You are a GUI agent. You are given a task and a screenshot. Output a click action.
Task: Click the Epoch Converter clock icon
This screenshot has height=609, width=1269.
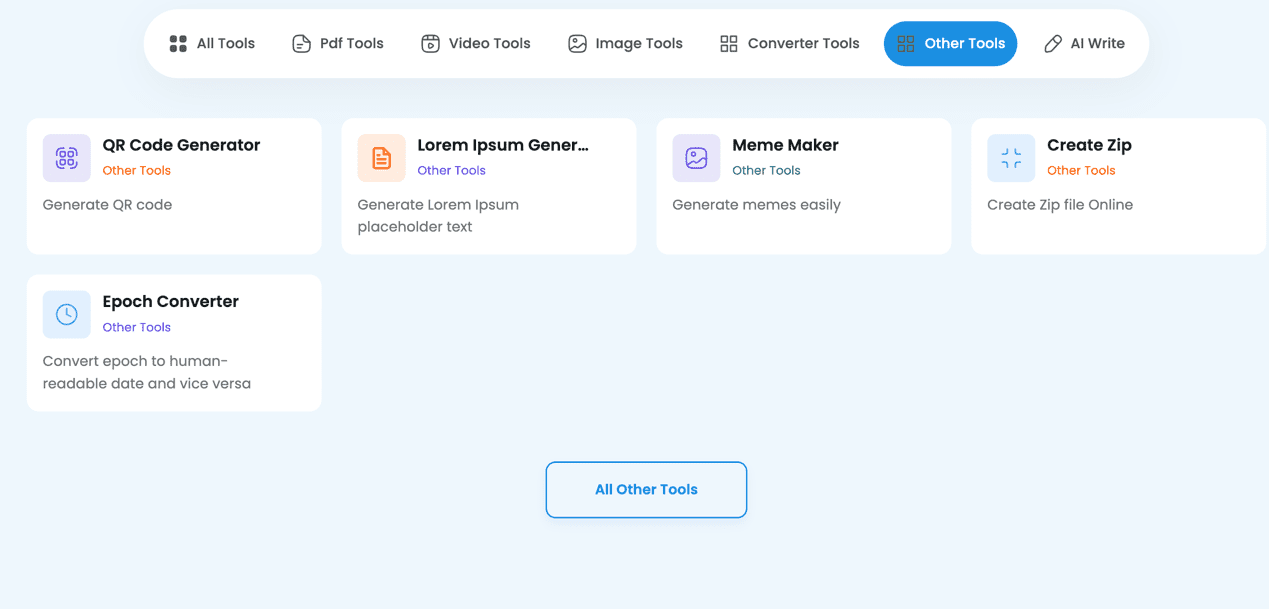[x=66, y=313]
